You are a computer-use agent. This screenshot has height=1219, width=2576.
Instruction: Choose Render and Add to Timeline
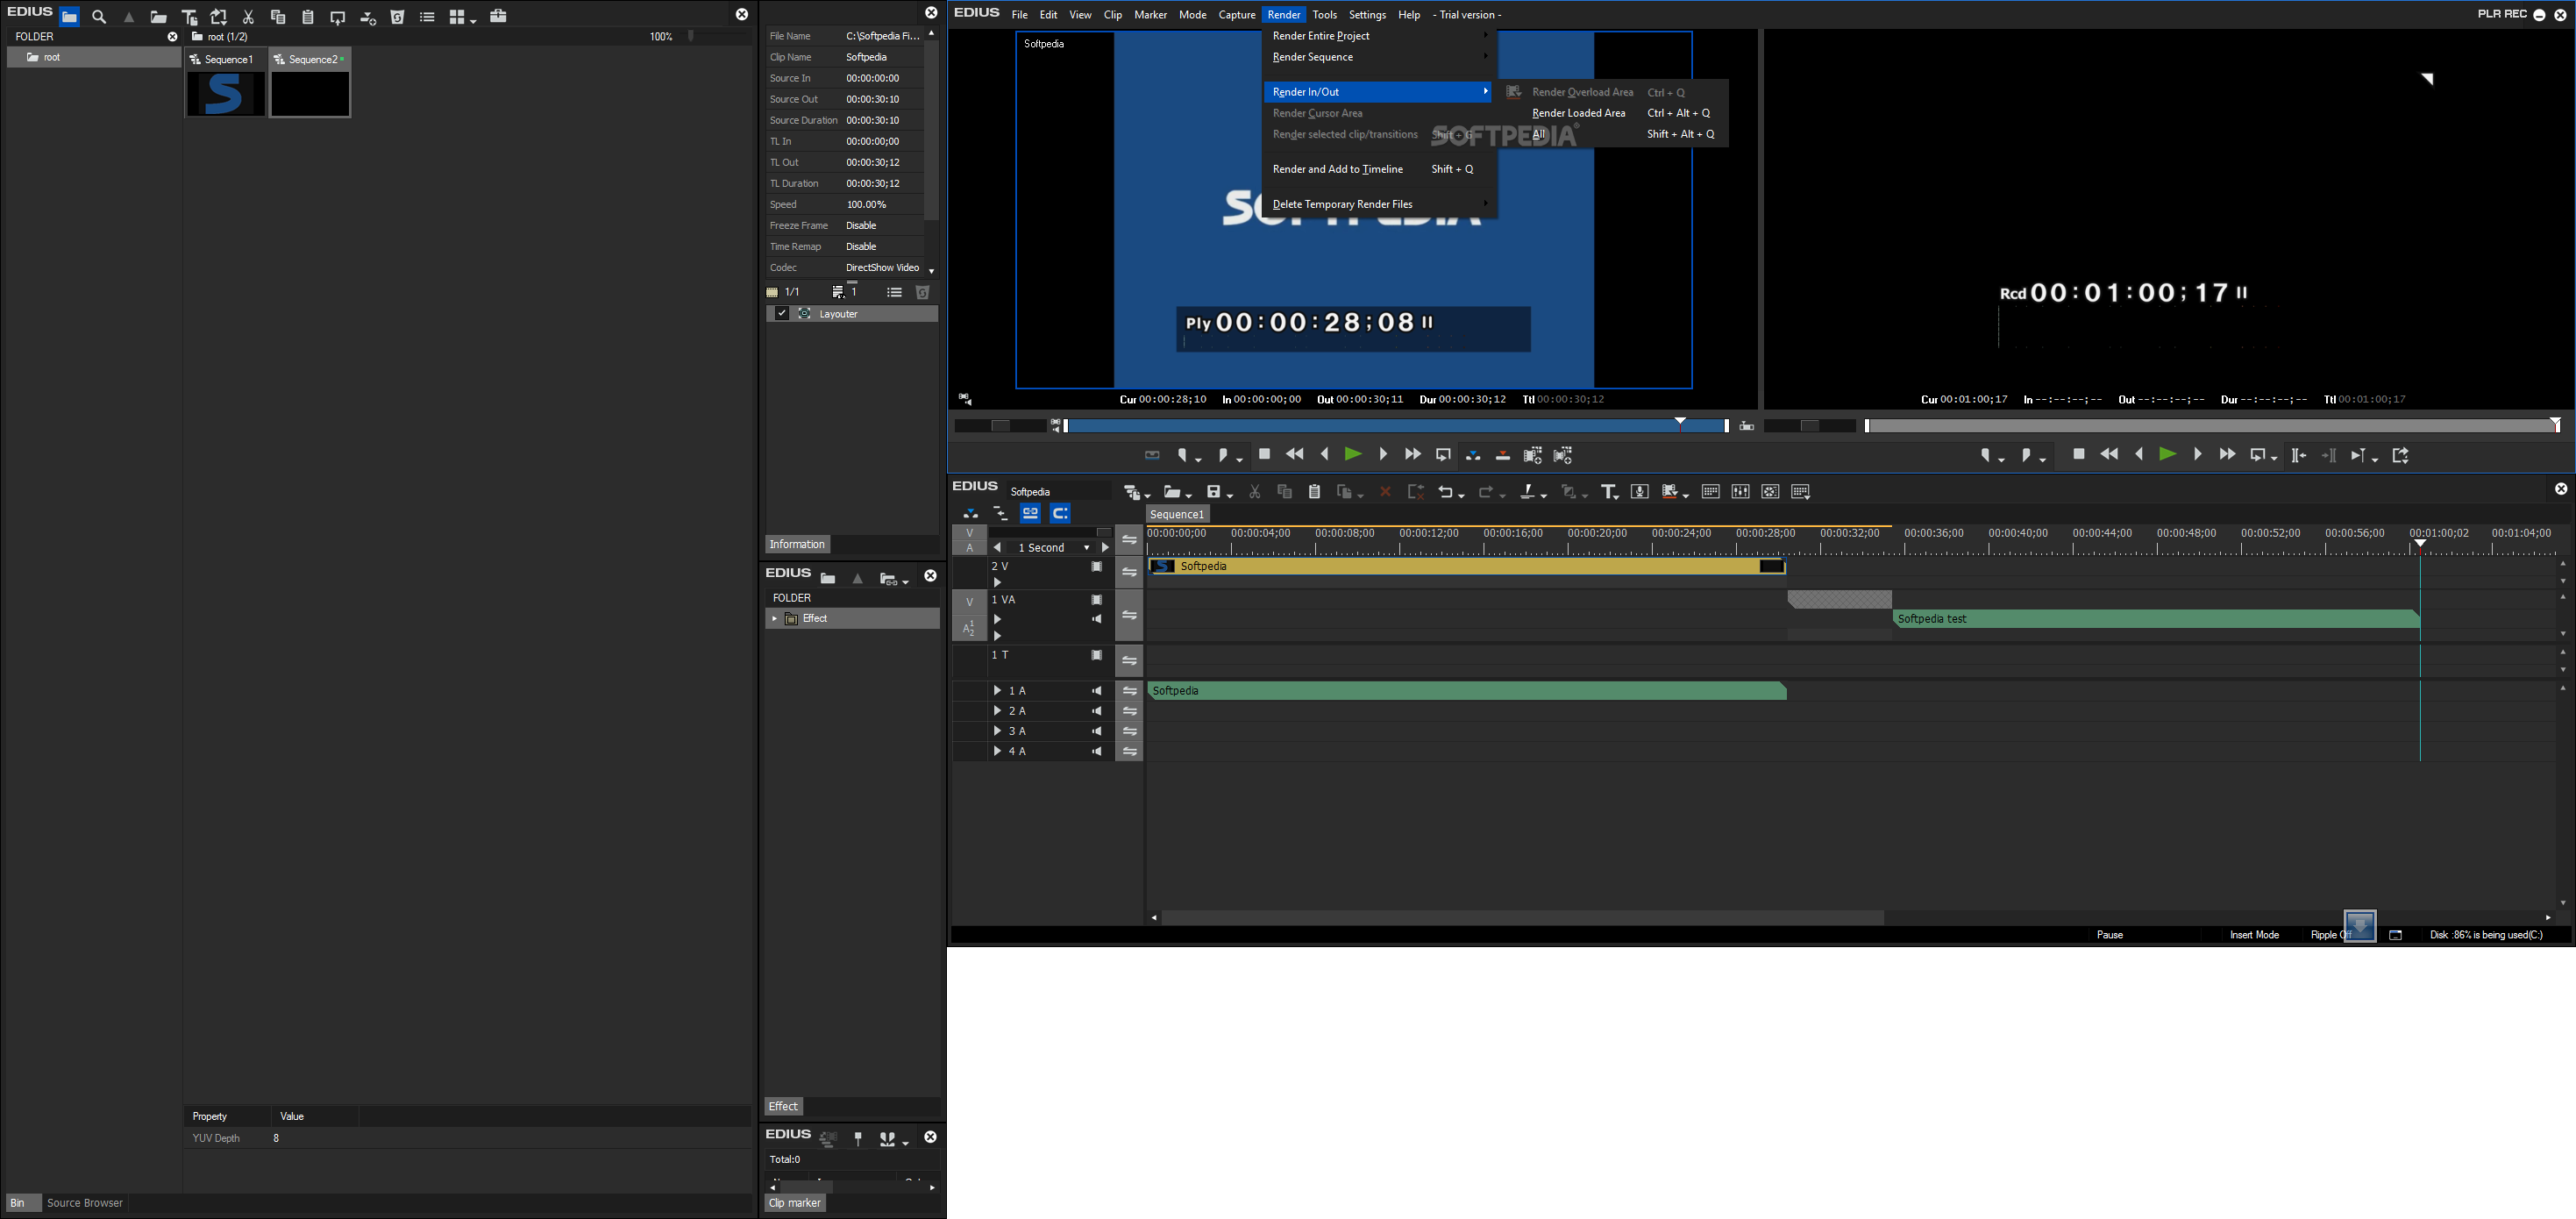(x=1379, y=169)
